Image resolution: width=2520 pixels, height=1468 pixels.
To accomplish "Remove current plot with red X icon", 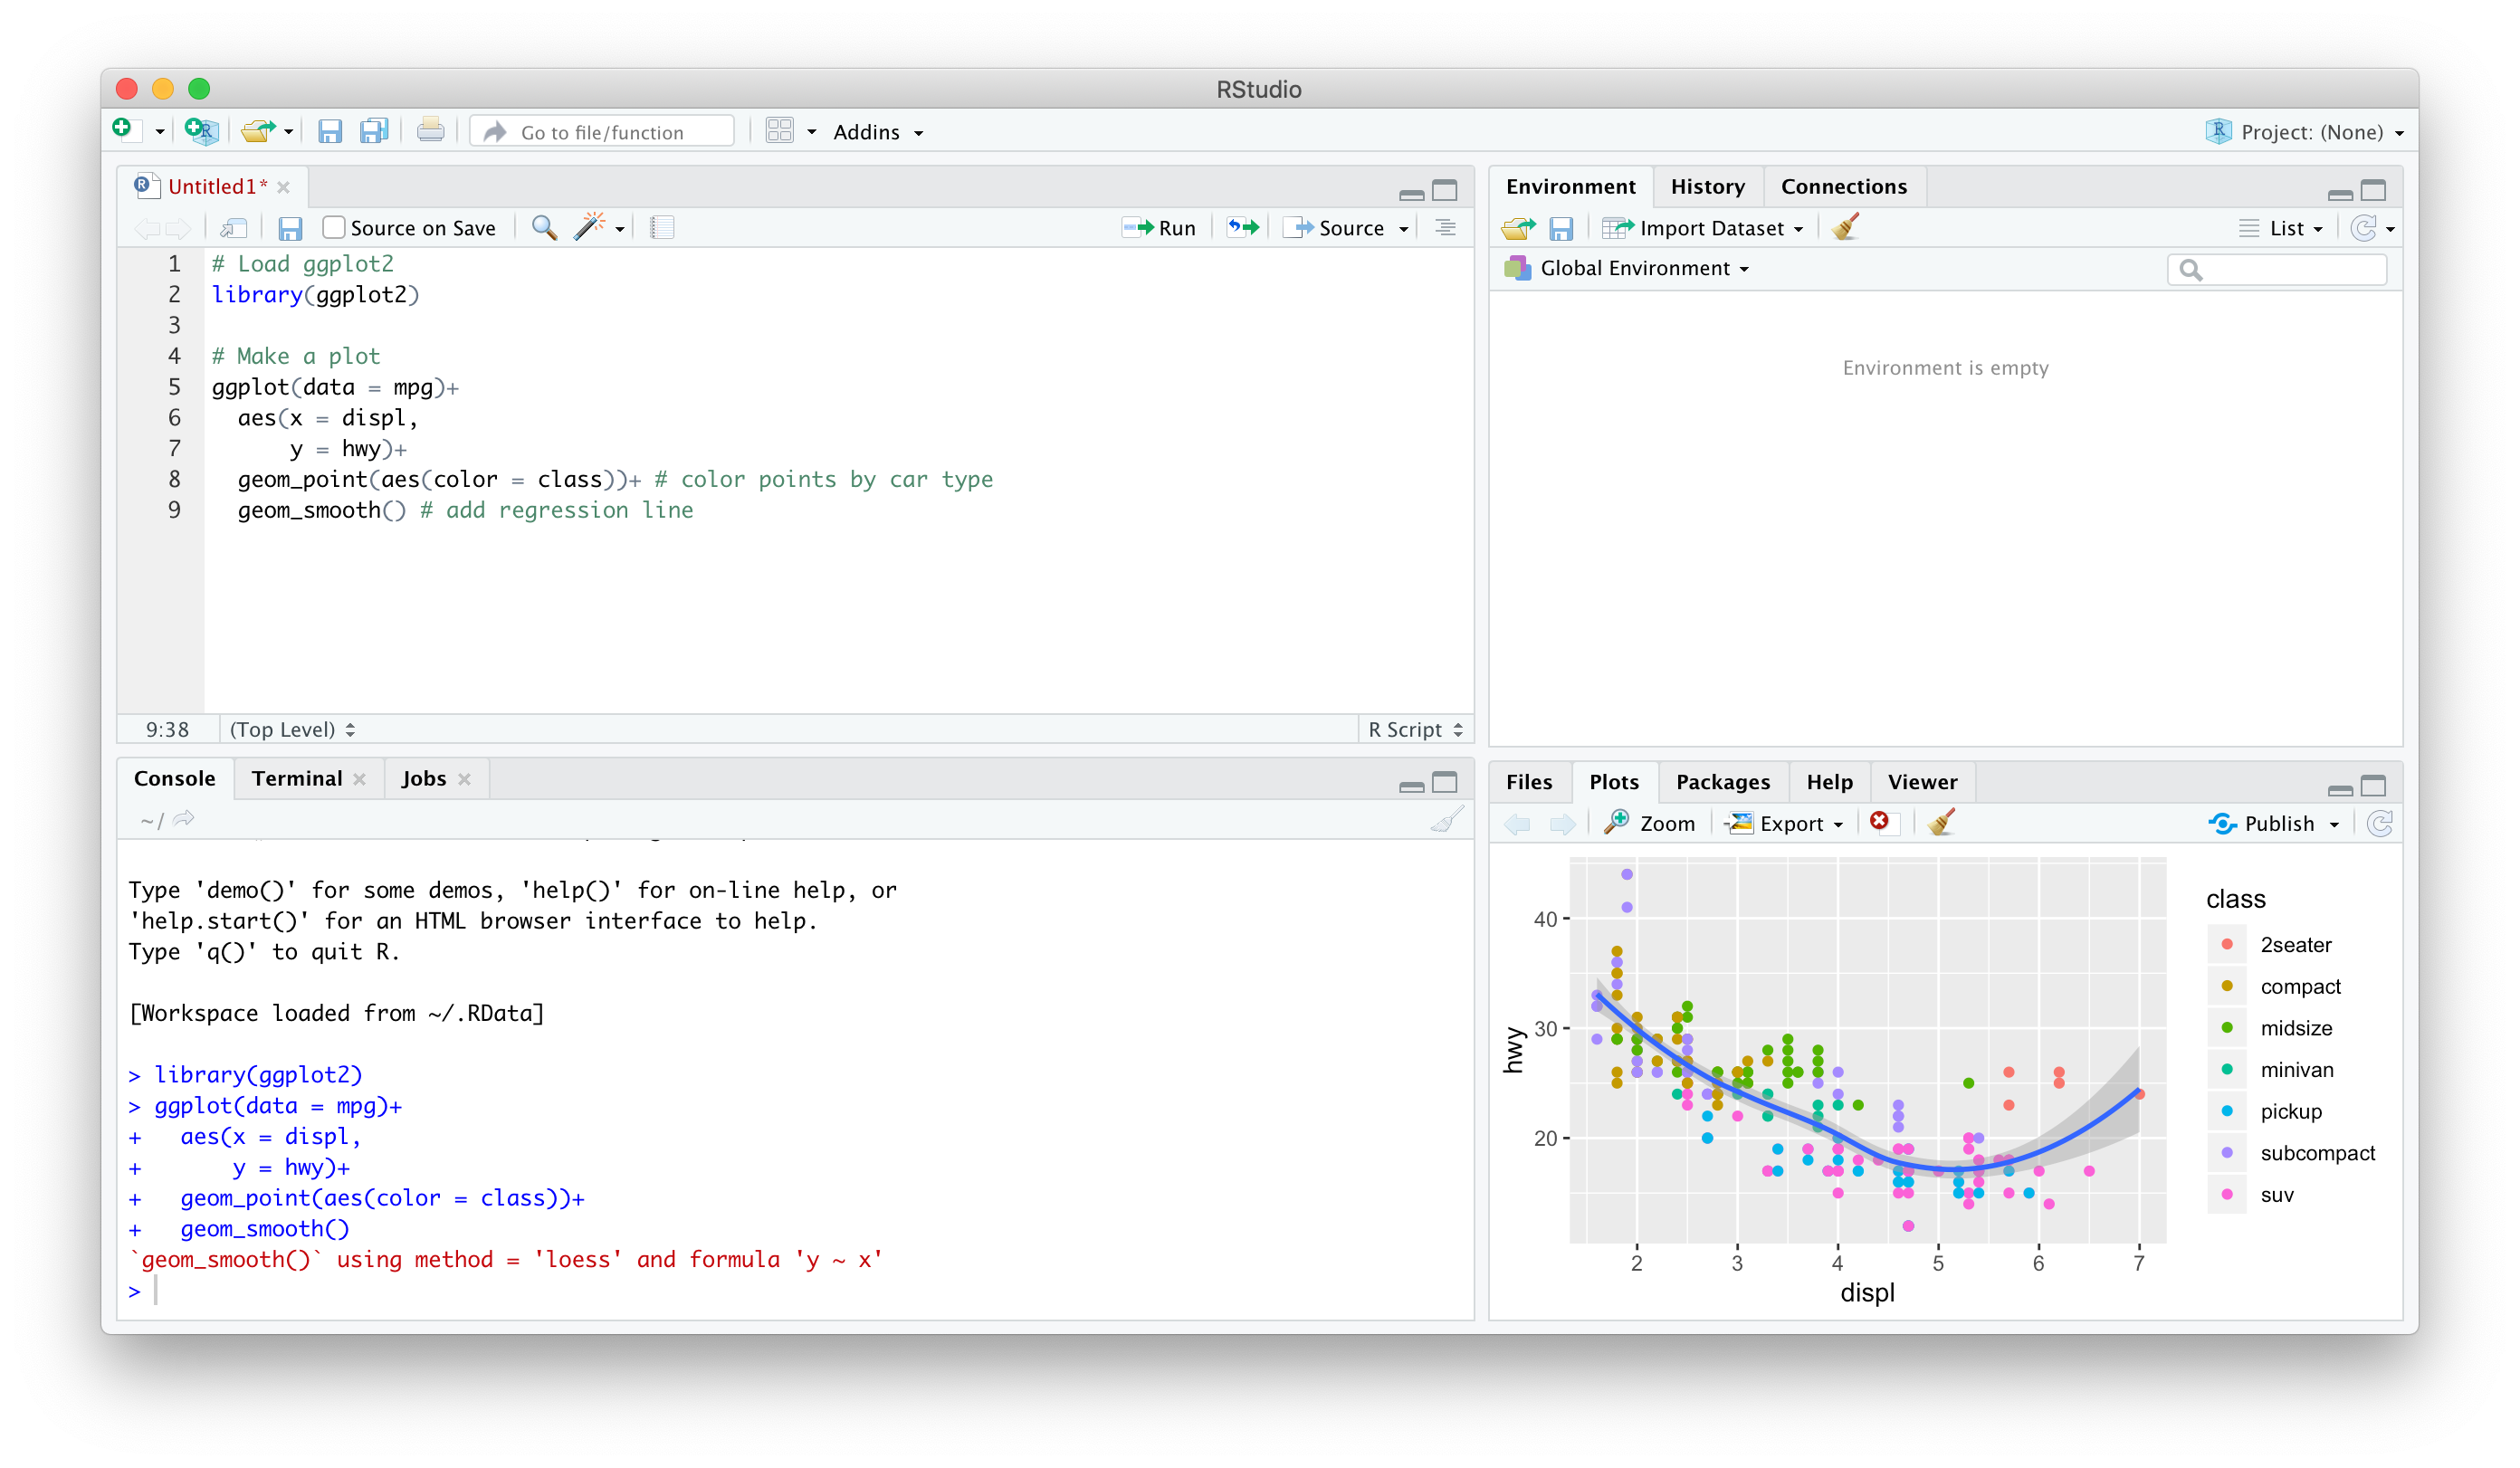I will [1879, 821].
